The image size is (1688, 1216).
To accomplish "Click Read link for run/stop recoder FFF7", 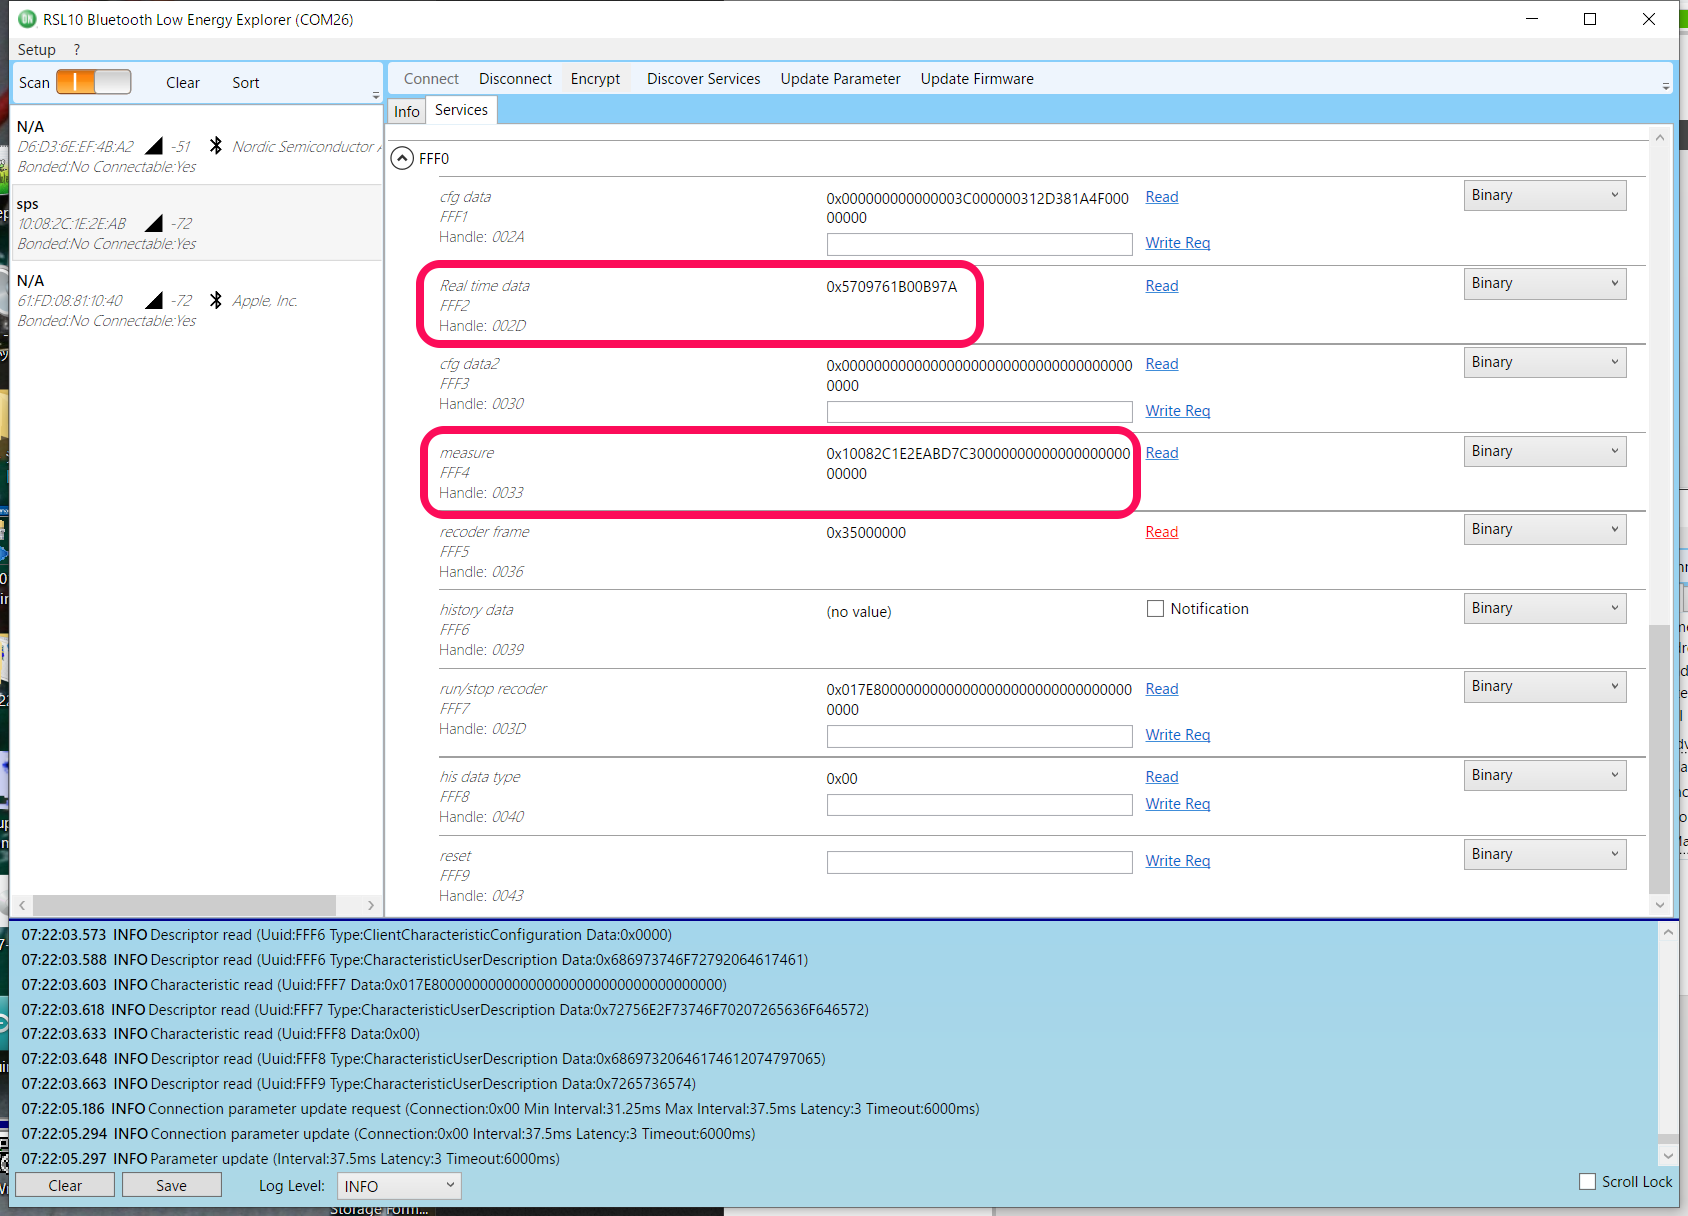I will point(1162,689).
